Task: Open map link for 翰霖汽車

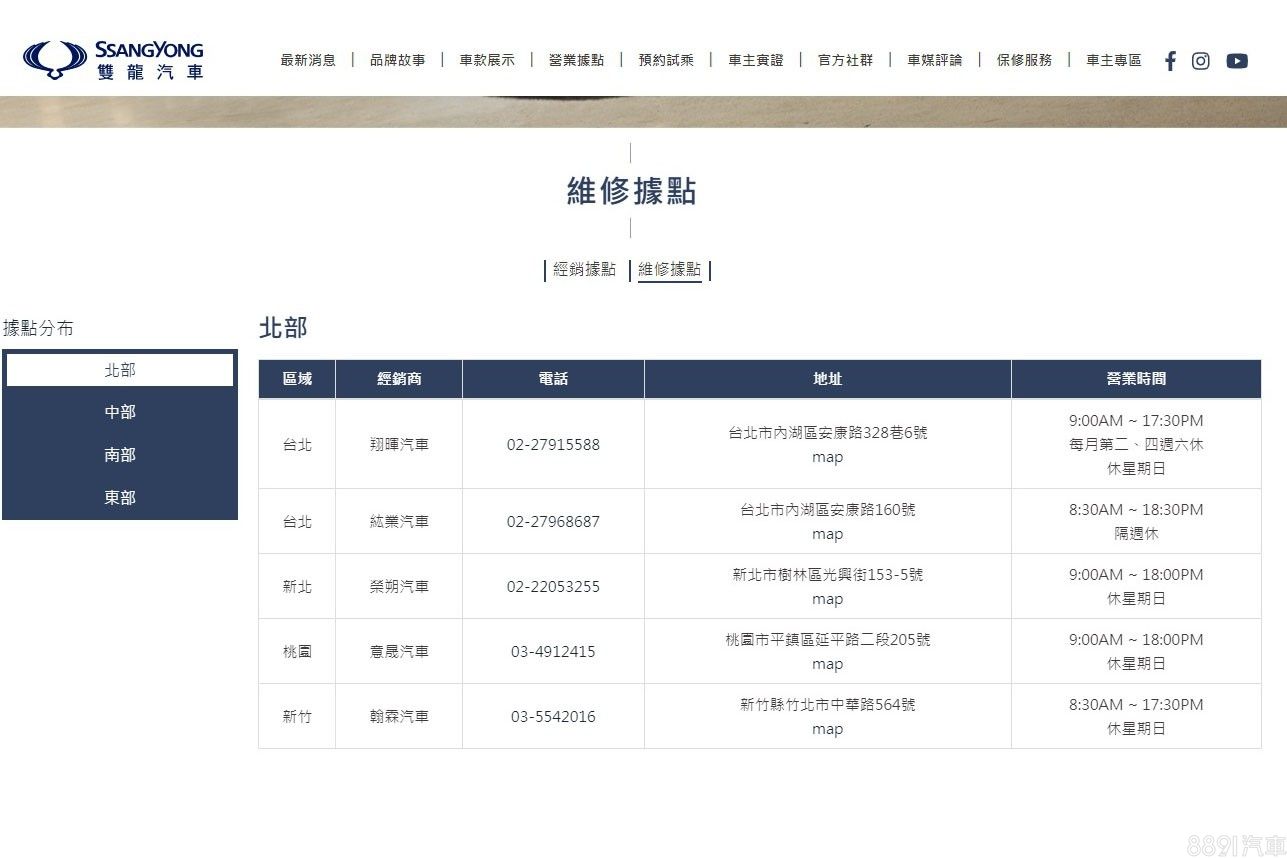Action: tap(827, 729)
